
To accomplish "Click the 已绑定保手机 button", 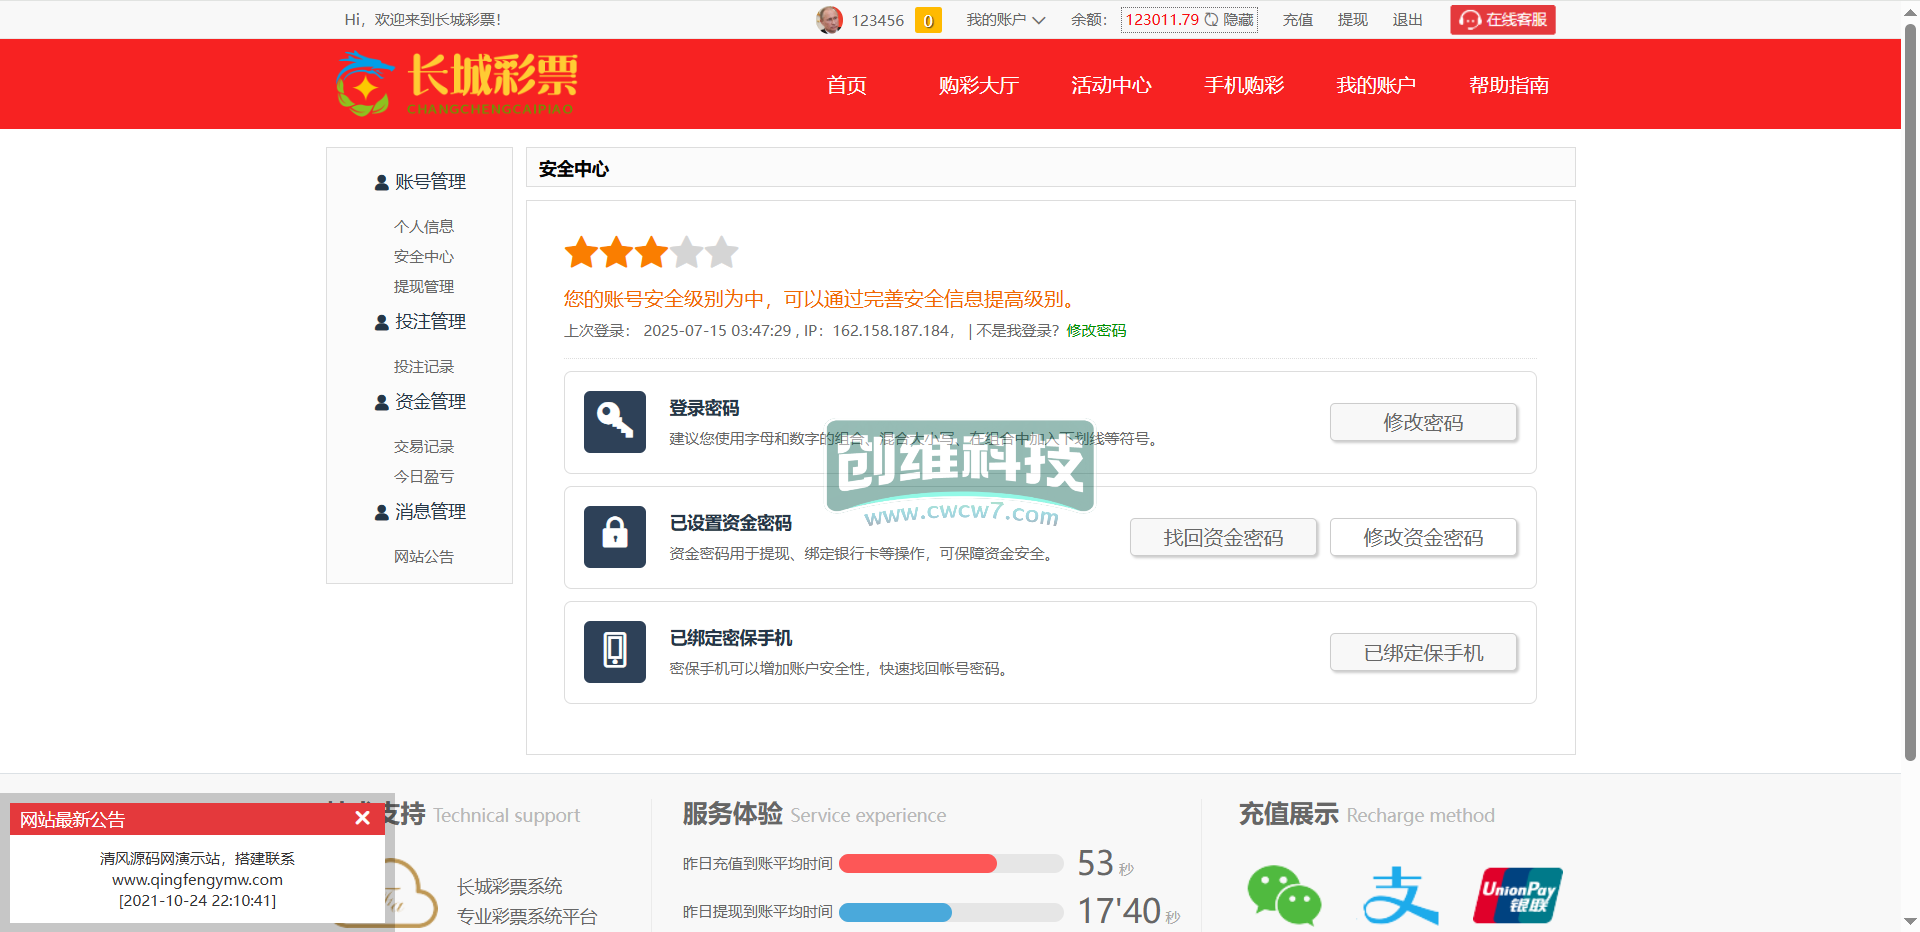I will (x=1423, y=652).
